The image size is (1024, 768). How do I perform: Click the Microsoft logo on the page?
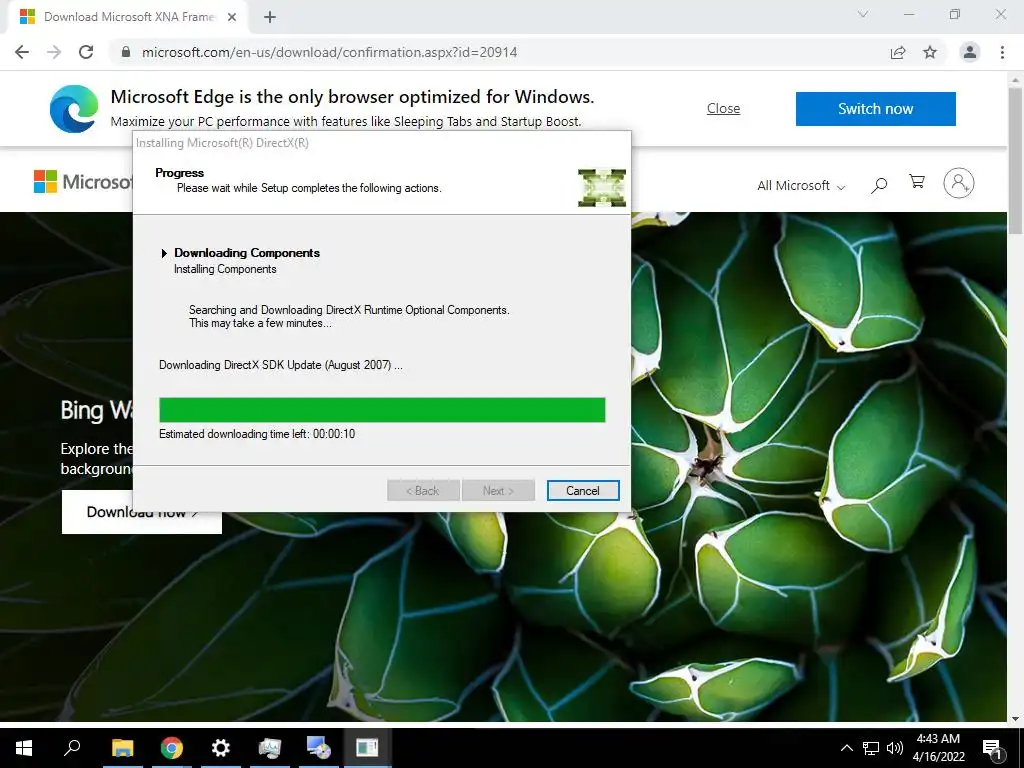[x=83, y=182]
